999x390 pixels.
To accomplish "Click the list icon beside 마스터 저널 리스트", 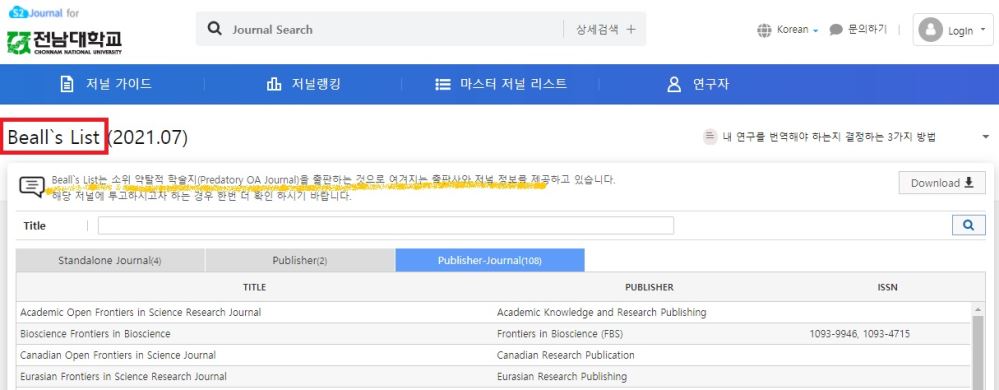I will click(x=443, y=84).
